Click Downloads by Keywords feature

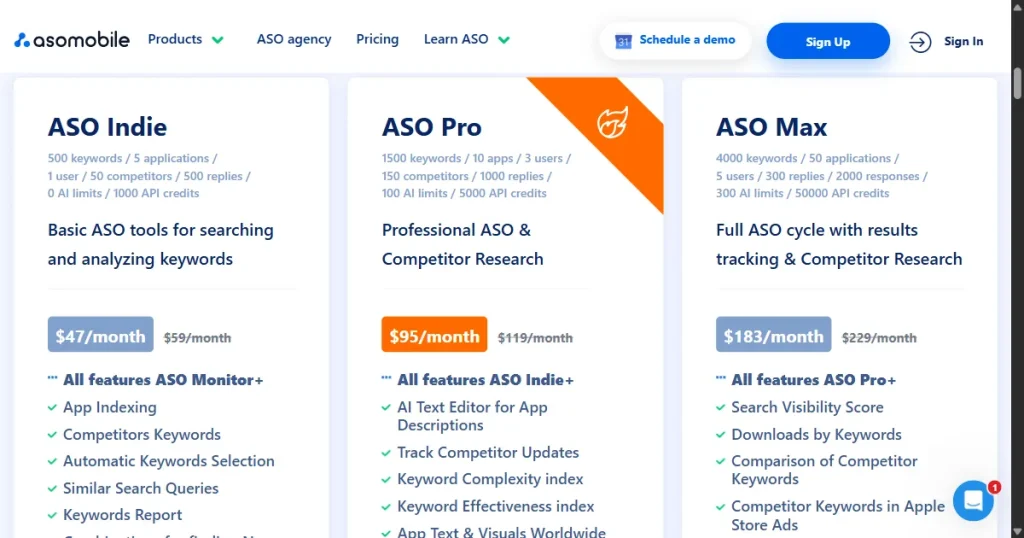coord(816,435)
